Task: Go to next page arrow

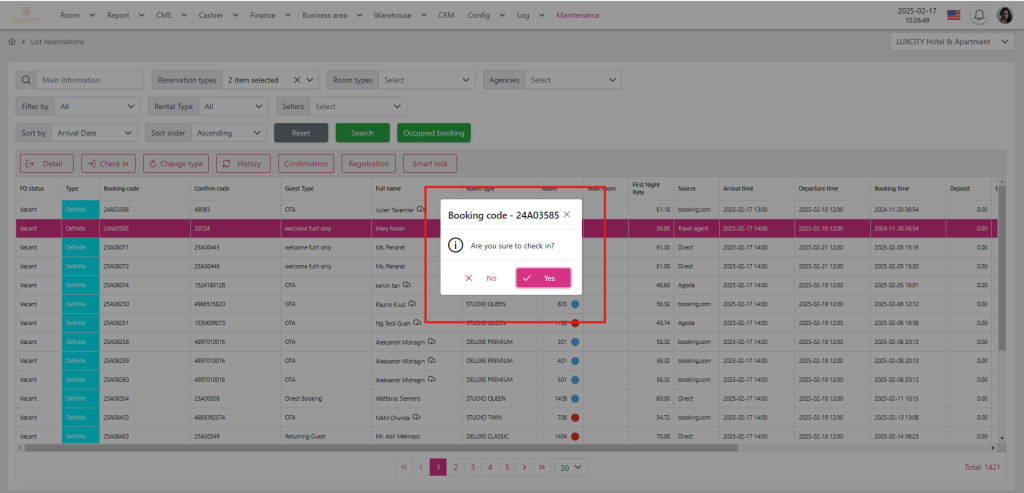Action: pyautogui.click(x=524, y=467)
